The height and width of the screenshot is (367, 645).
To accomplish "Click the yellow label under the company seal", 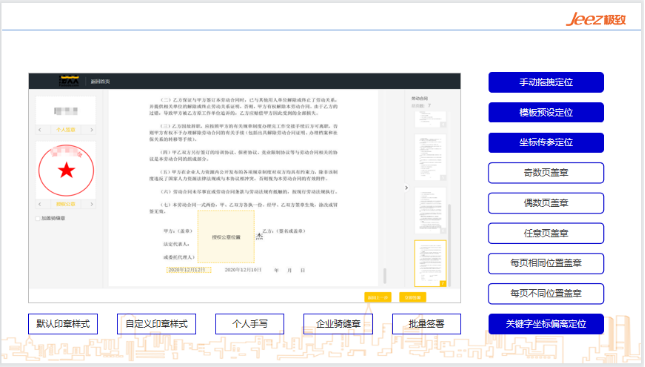I will click(x=66, y=204).
